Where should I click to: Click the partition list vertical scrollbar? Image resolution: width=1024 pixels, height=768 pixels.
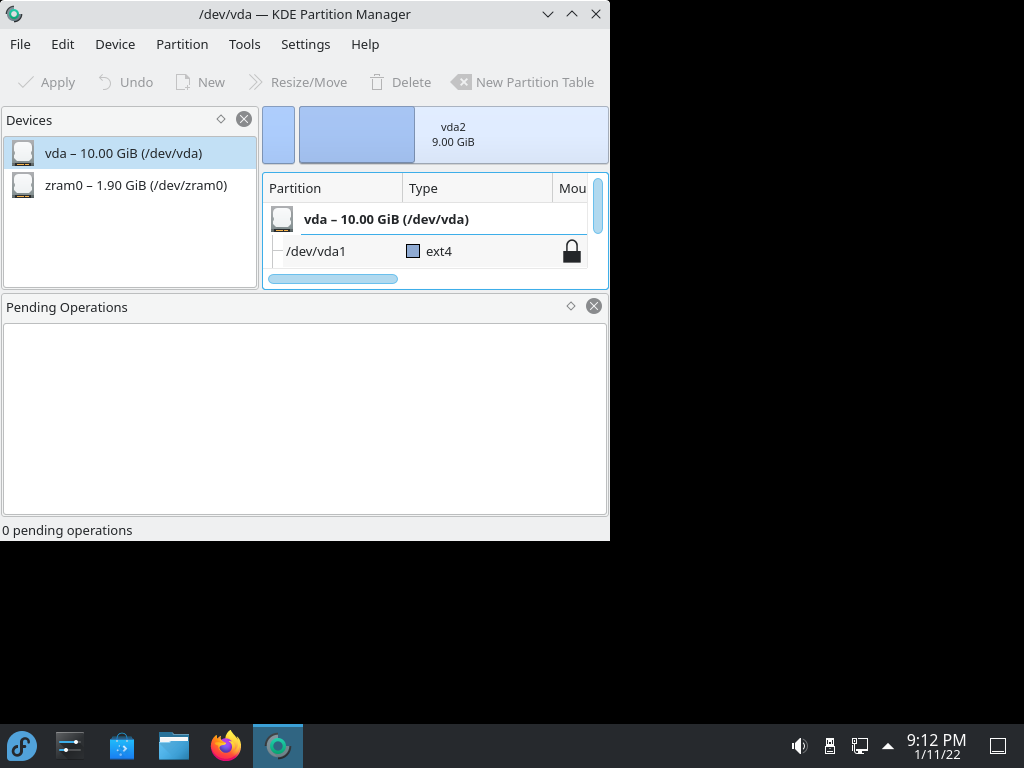(x=598, y=205)
